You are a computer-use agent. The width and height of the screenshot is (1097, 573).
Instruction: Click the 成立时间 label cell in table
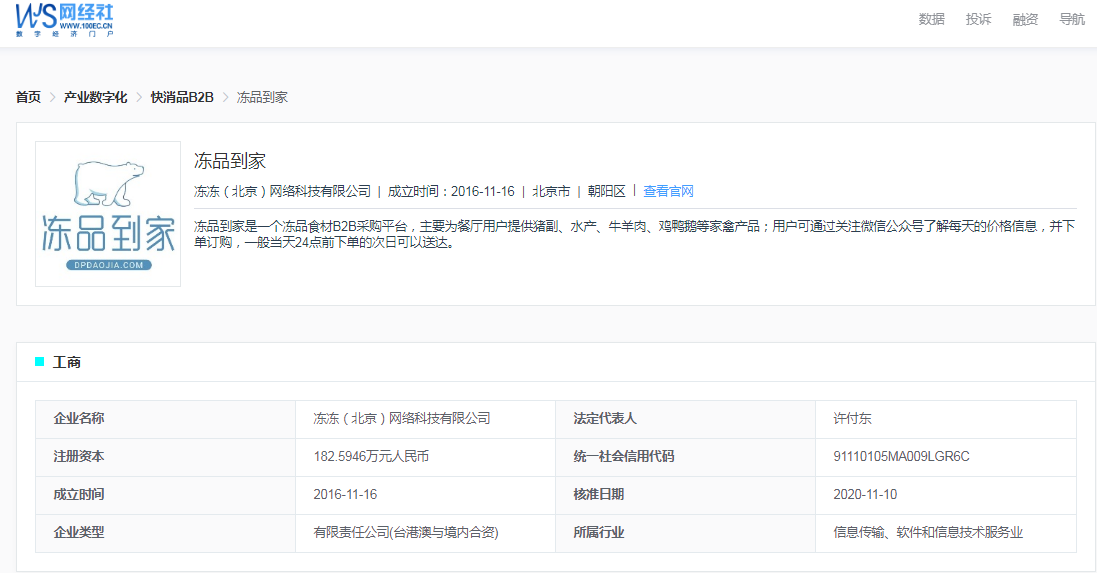[x=166, y=495]
